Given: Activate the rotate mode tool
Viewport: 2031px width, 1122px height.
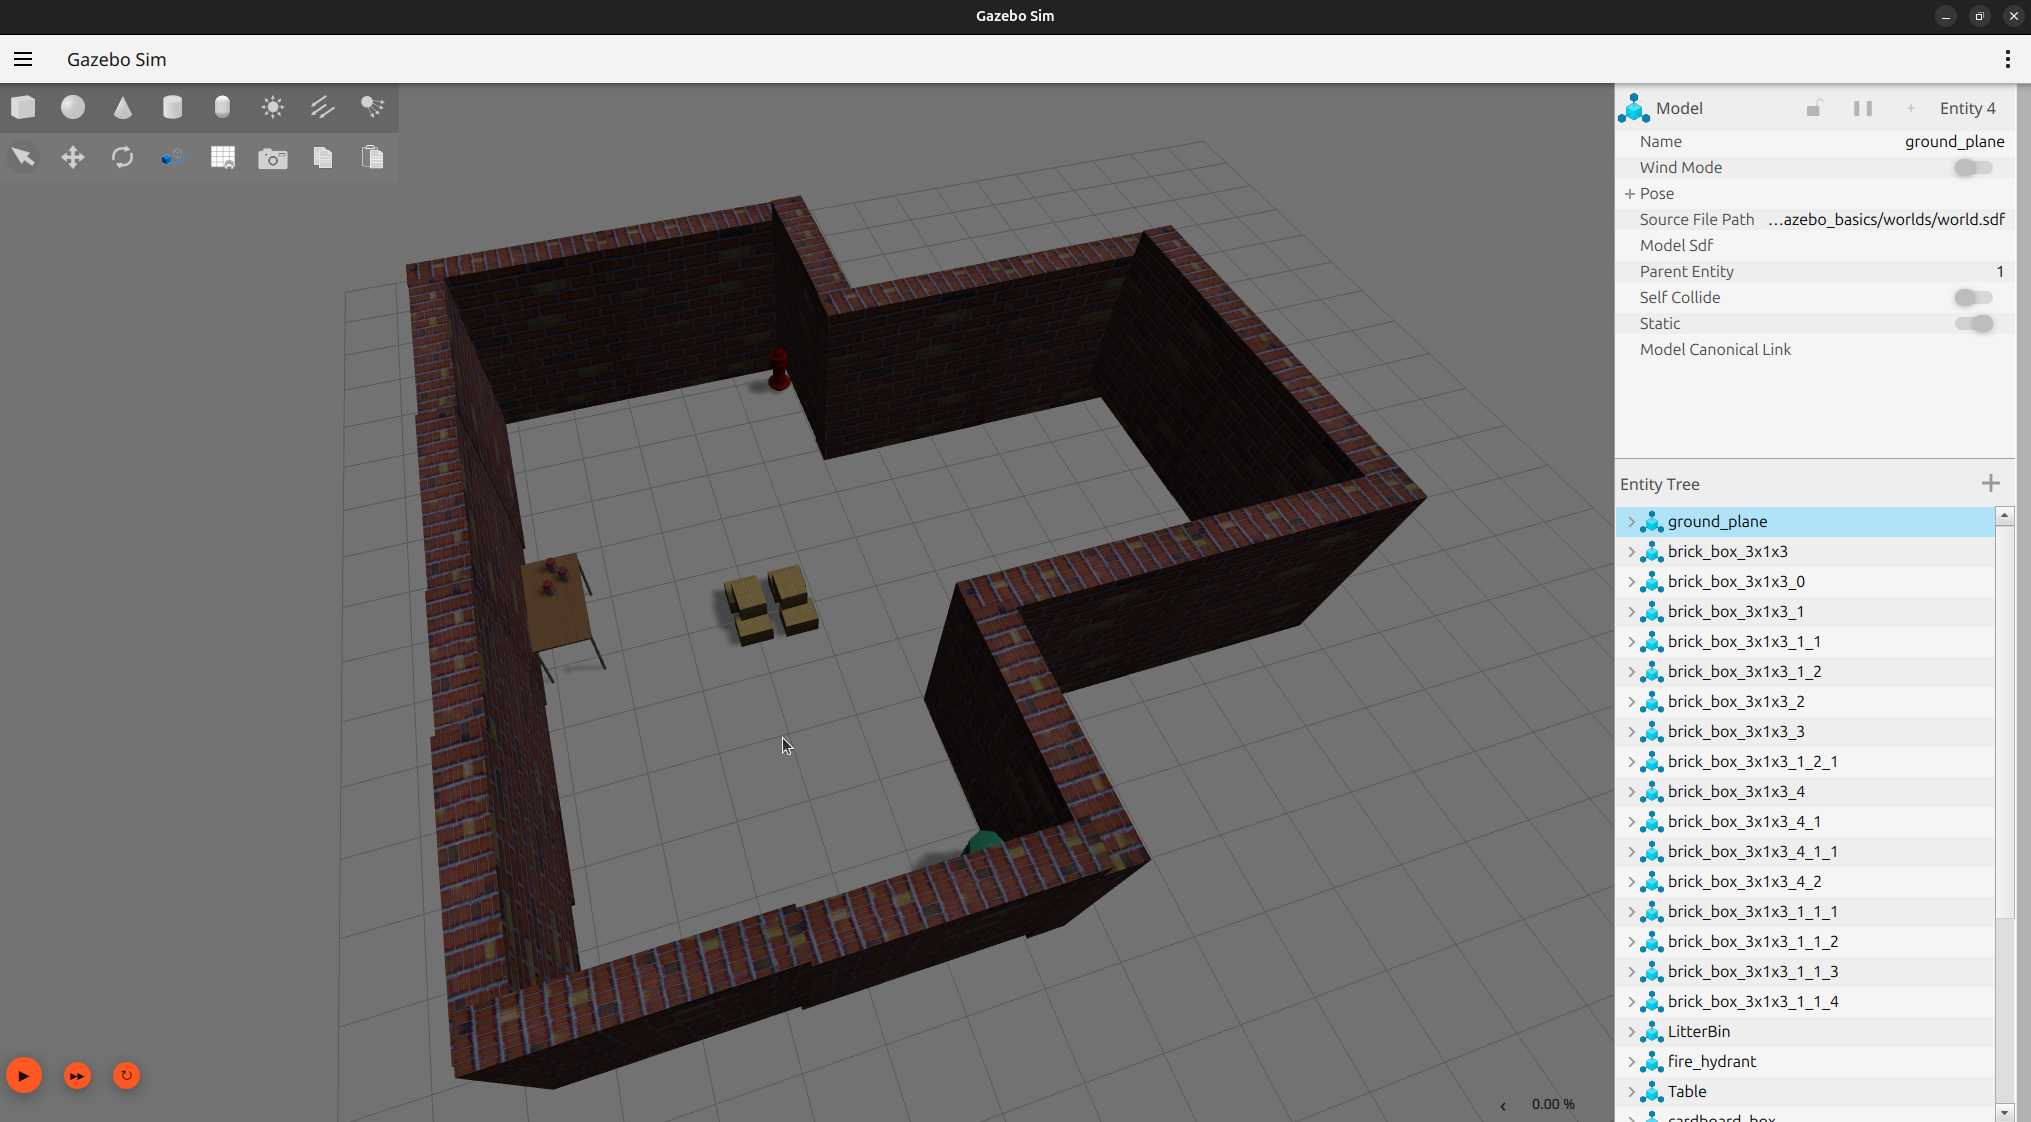Looking at the screenshot, I should coord(122,157).
